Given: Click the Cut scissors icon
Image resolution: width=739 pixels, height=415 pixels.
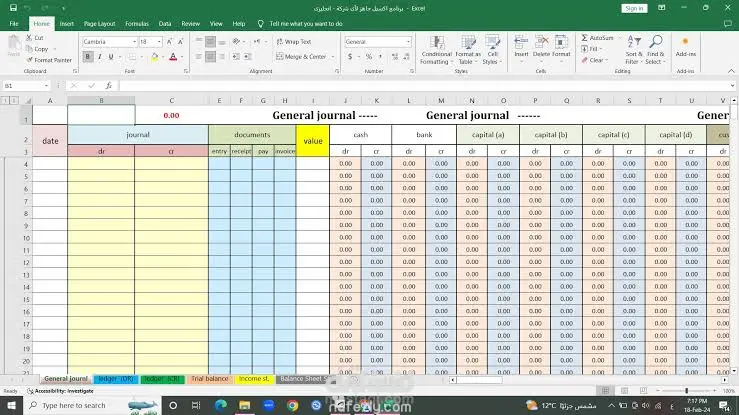Looking at the screenshot, I should (29, 38).
